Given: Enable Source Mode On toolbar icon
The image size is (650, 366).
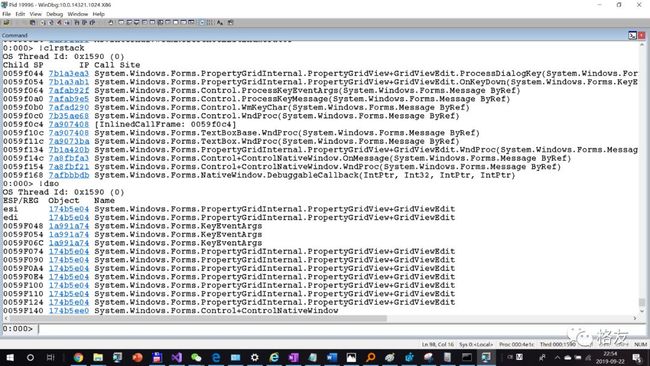Looking at the screenshot, I should coord(202,22).
